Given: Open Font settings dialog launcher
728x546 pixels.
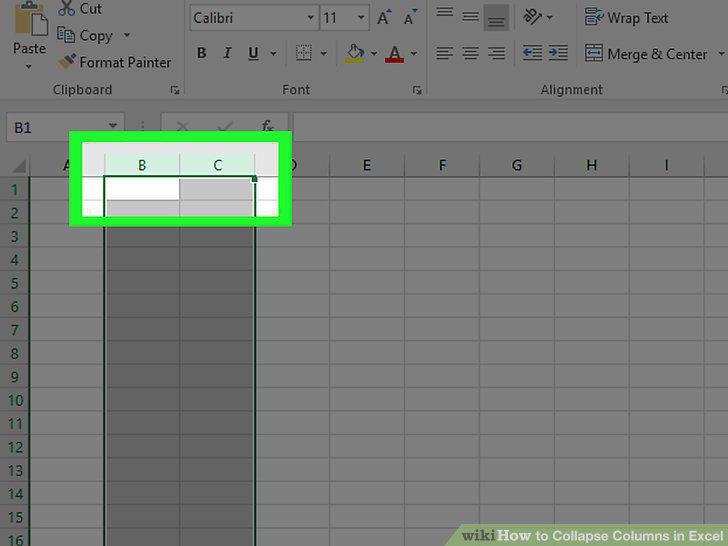Looking at the screenshot, I should coord(417,90).
